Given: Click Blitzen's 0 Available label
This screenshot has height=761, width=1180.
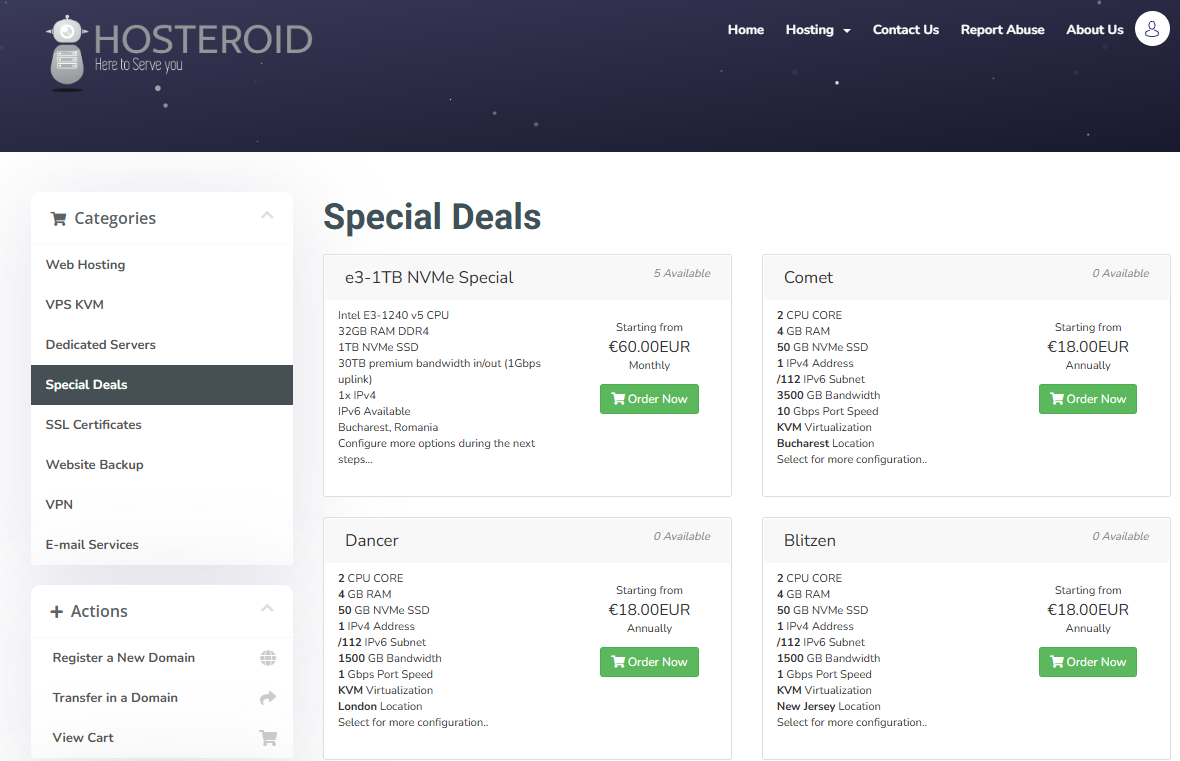Looking at the screenshot, I should point(1121,536).
